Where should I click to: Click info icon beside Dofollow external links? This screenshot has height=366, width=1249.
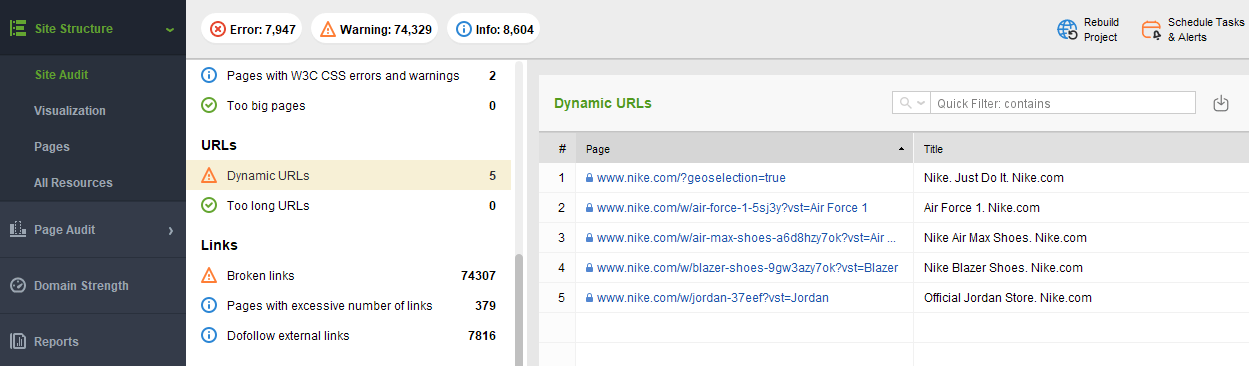(x=209, y=335)
